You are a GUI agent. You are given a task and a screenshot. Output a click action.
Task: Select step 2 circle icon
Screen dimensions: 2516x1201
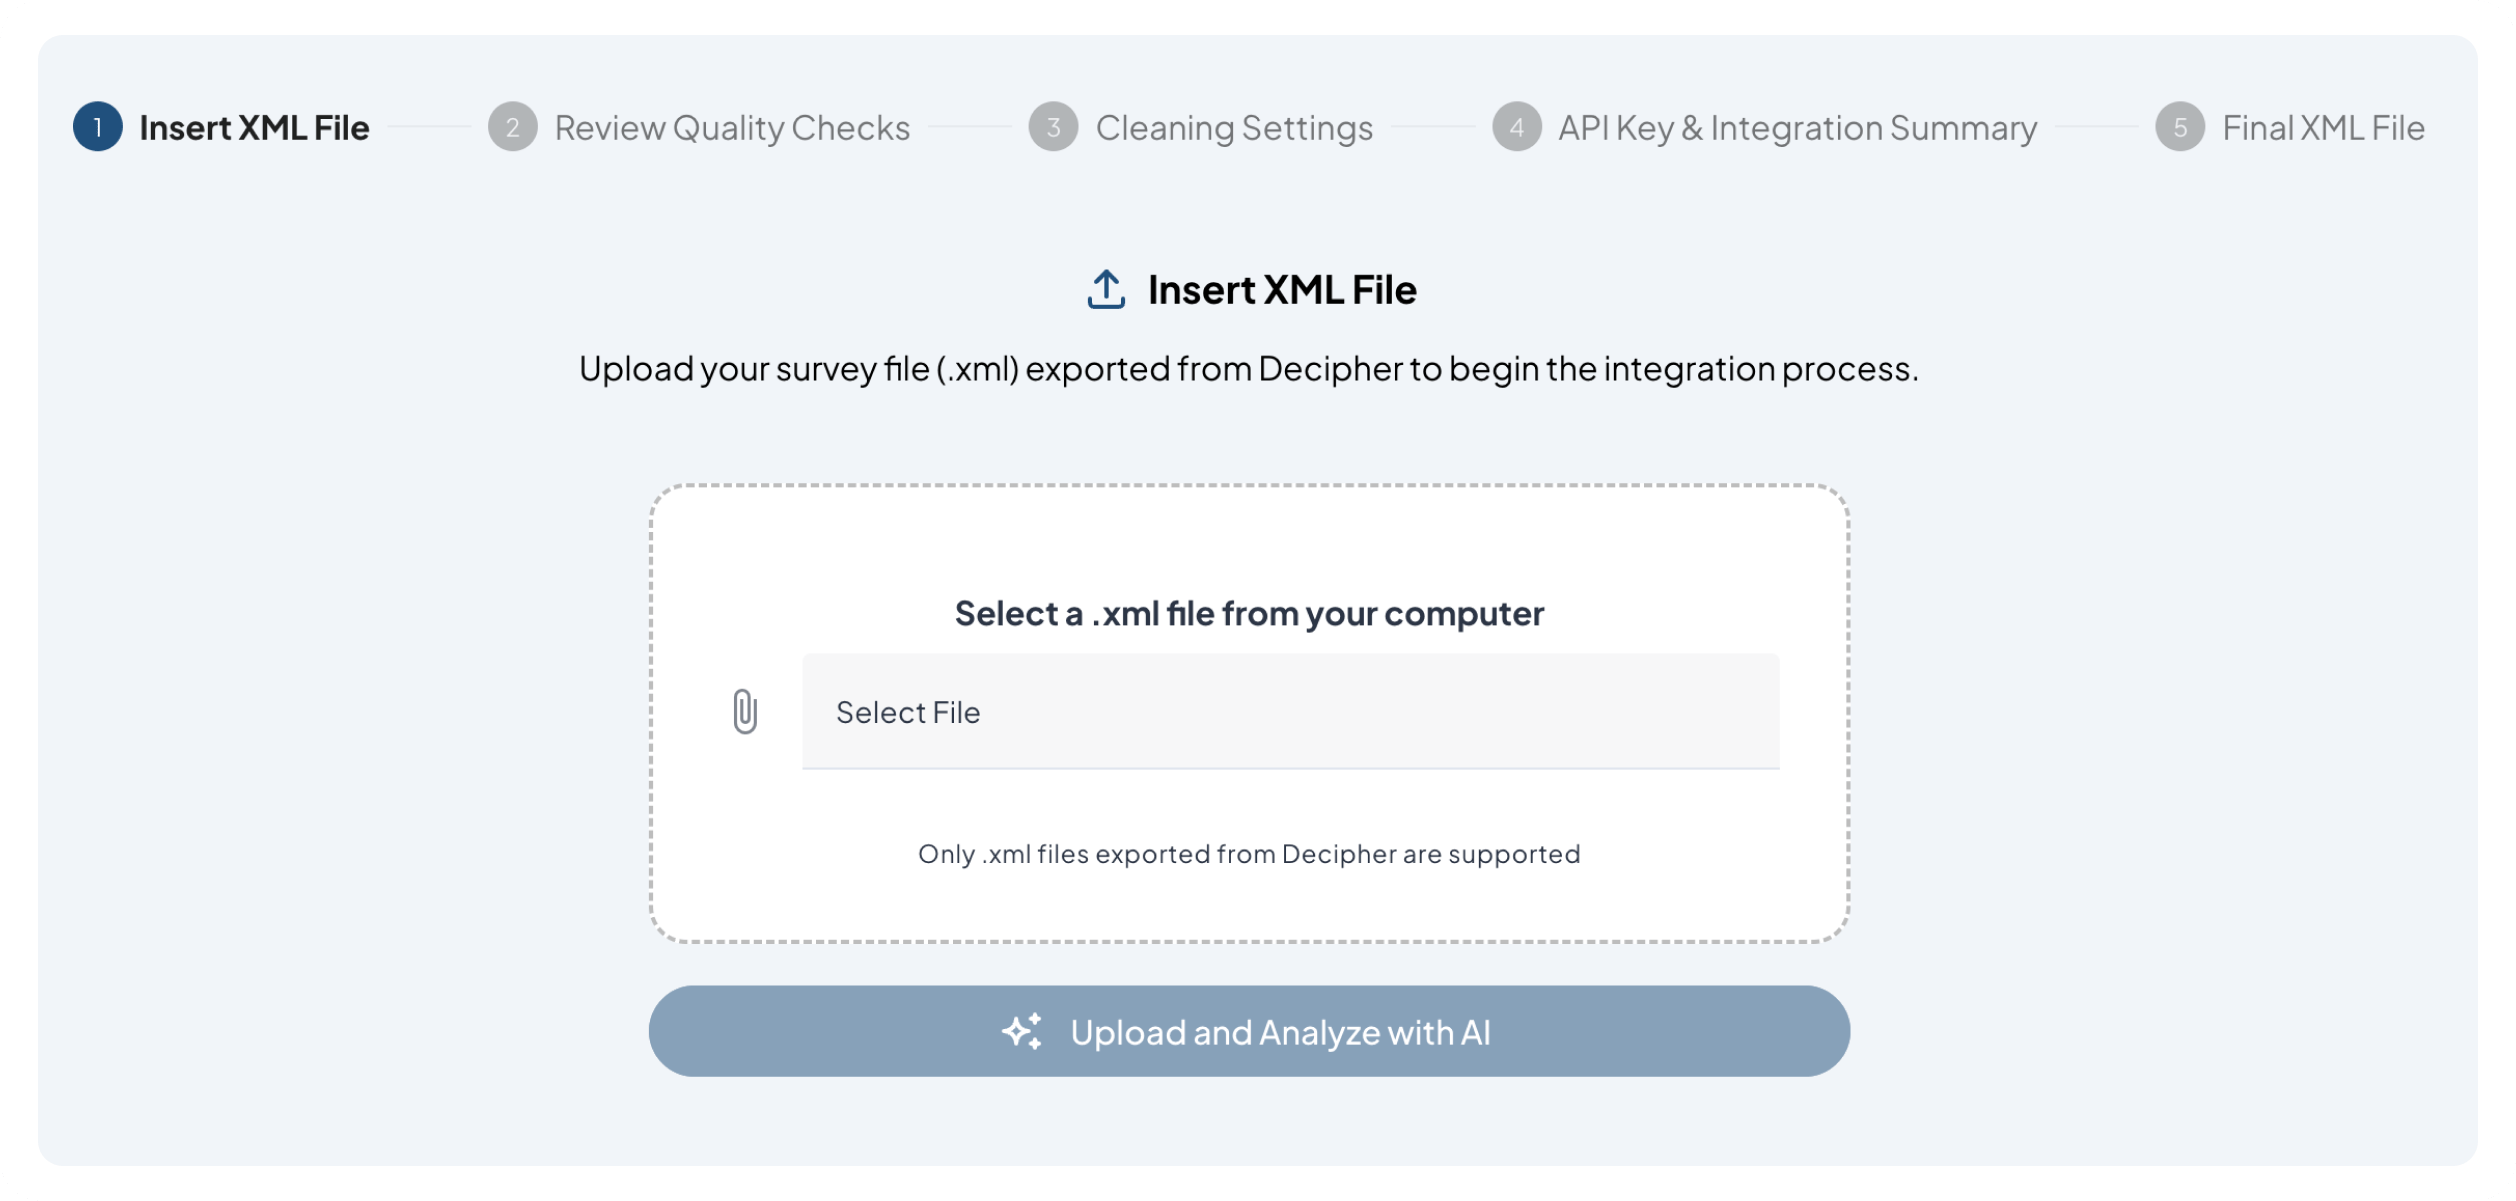pyautogui.click(x=513, y=127)
